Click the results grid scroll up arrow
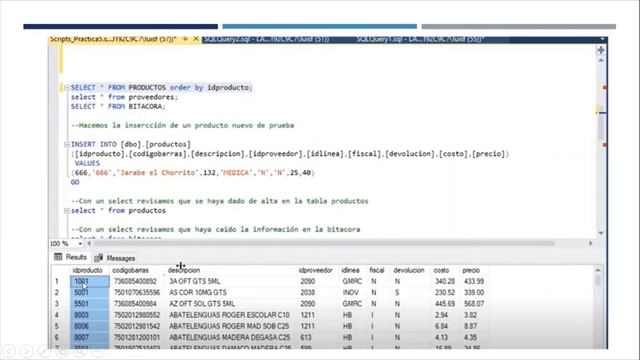Screen dimensions: 640x360 coord(598,270)
